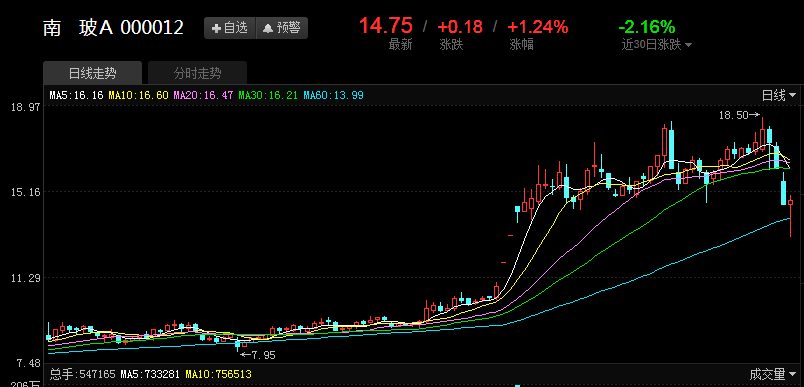Click the 18.50 high price marker

(739, 115)
